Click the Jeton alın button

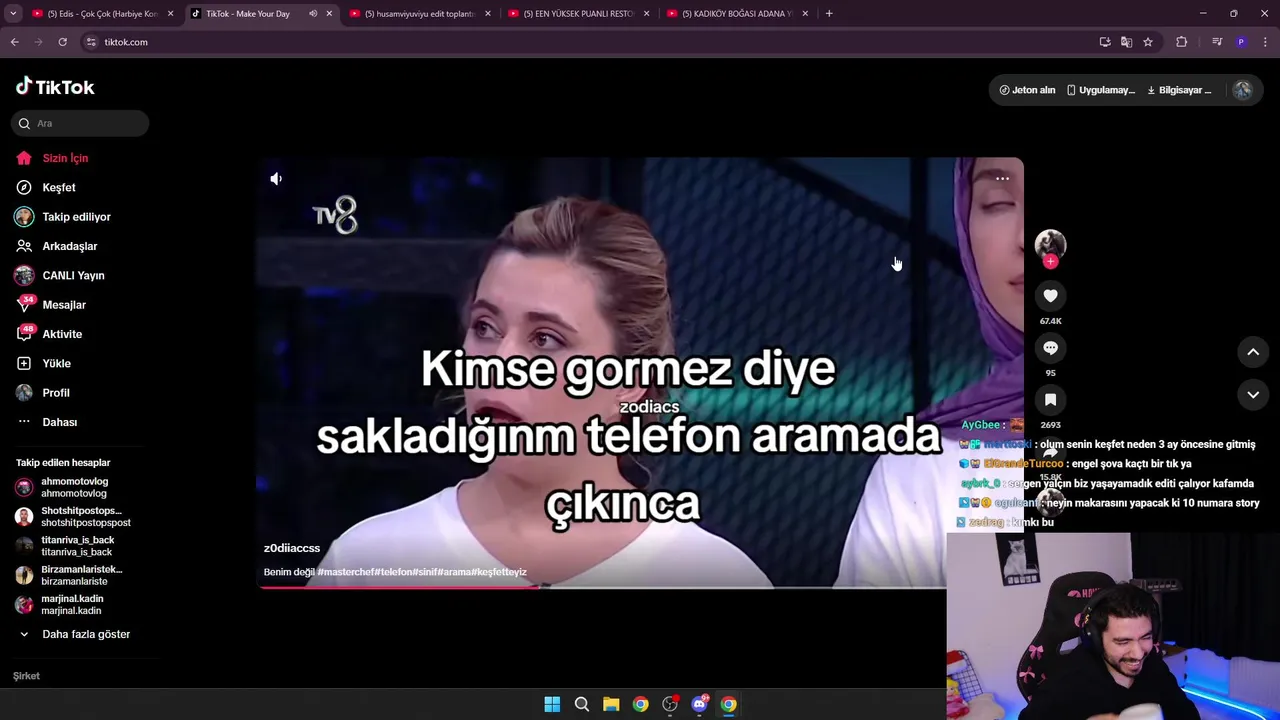(1027, 90)
